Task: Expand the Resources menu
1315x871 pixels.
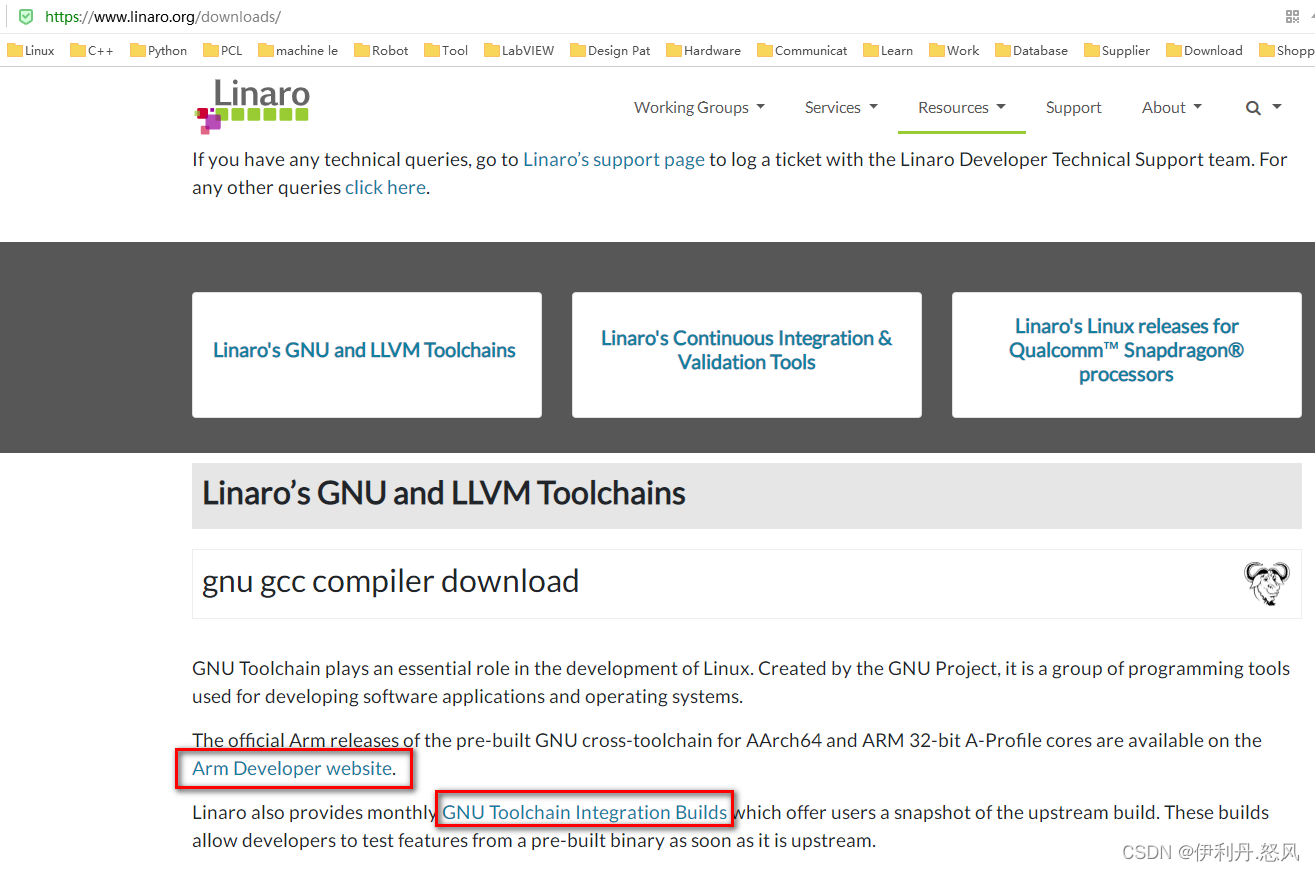Action: click(x=962, y=108)
